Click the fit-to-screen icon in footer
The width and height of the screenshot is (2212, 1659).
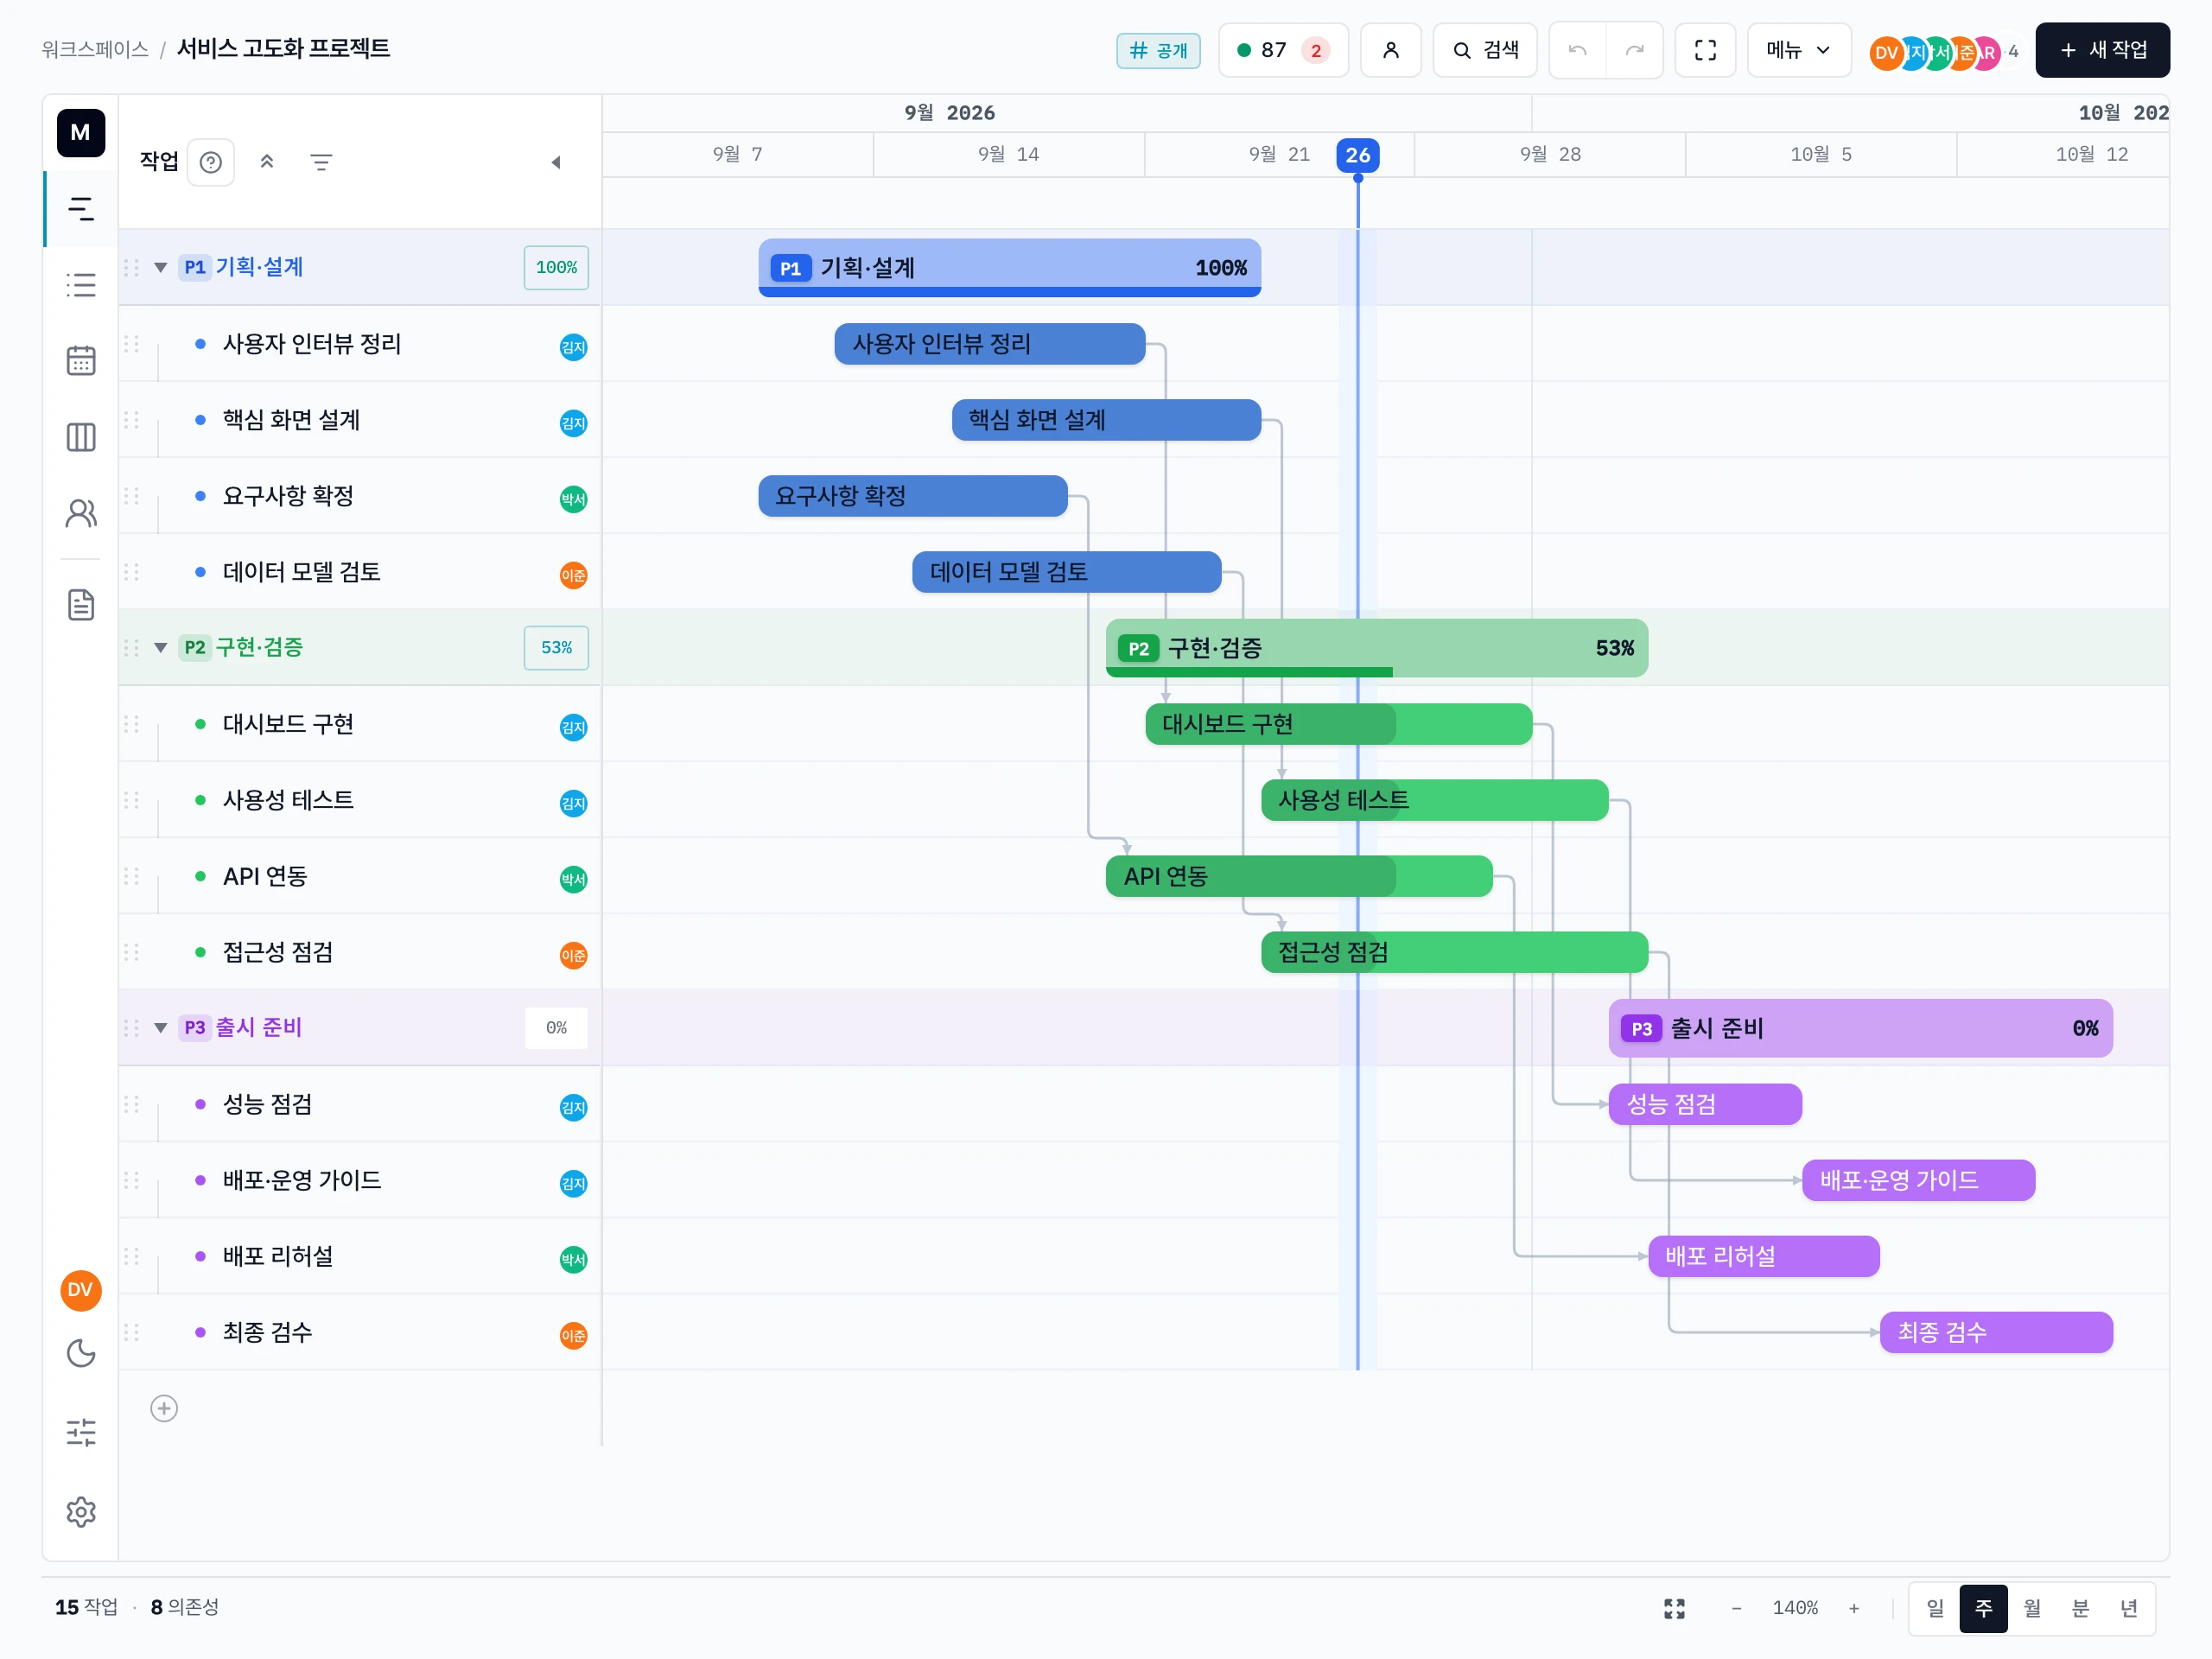pos(1674,1608)
